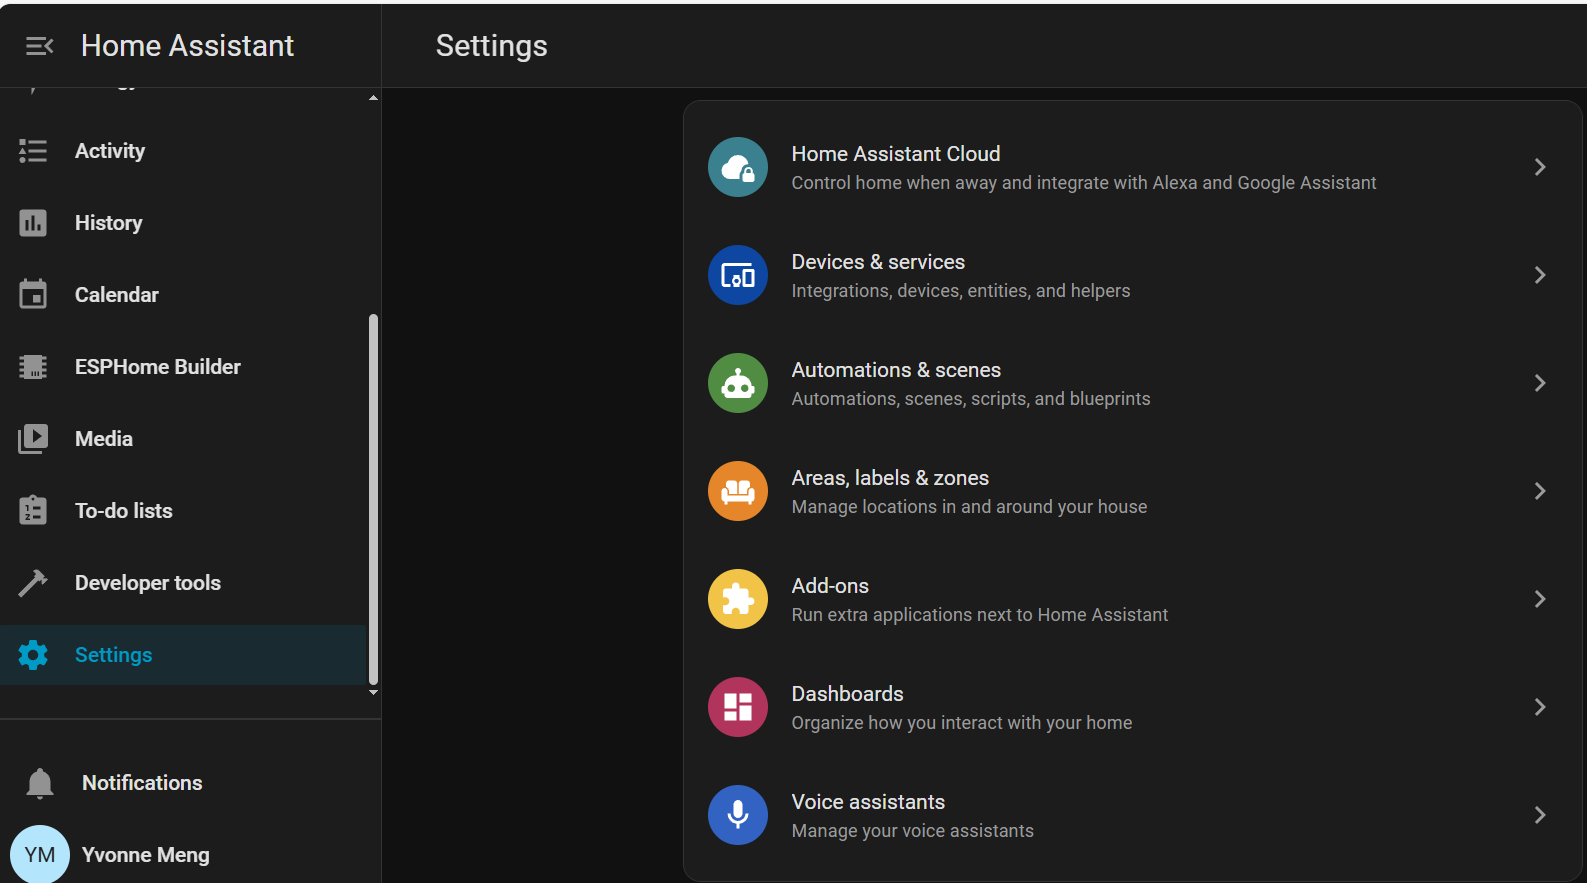This screenshot has height=883, width=1587.
Task: Collapse the sidebar with the menu icon
Action: tap(39, 46)
